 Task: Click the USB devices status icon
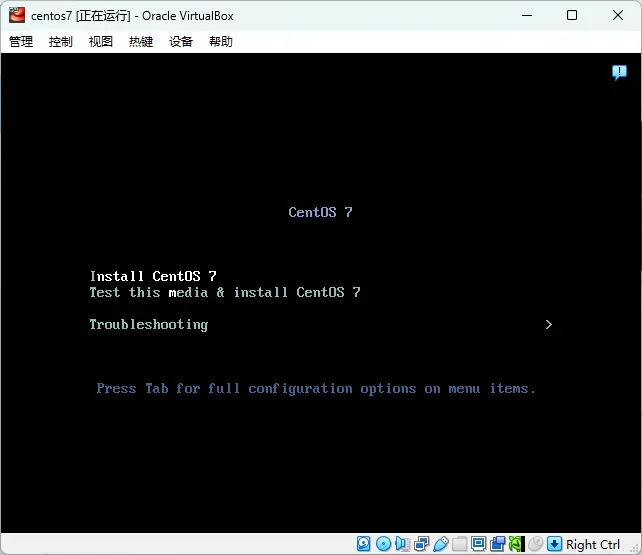click(x=441, y=544)
